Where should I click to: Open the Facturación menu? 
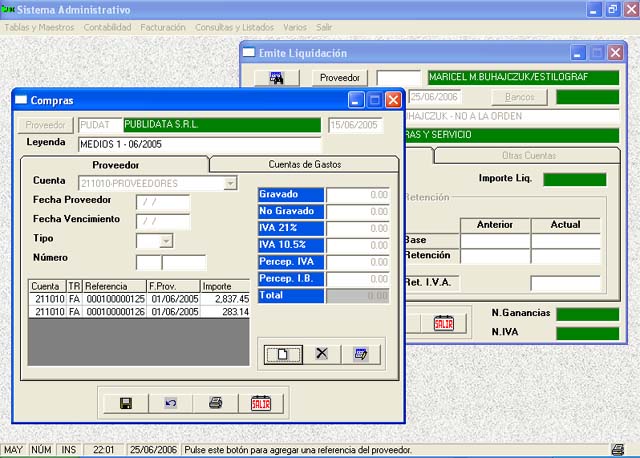click(161, 27)
